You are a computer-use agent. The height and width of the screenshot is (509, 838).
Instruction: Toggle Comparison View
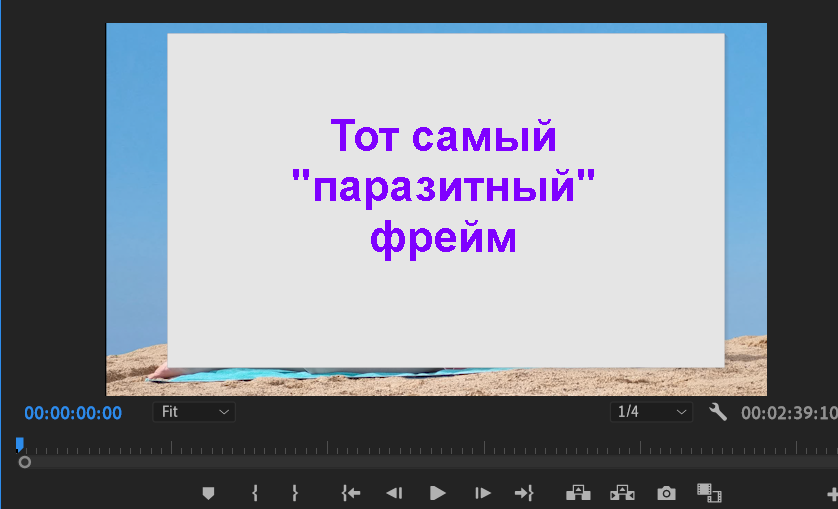(x=709, y=493)
